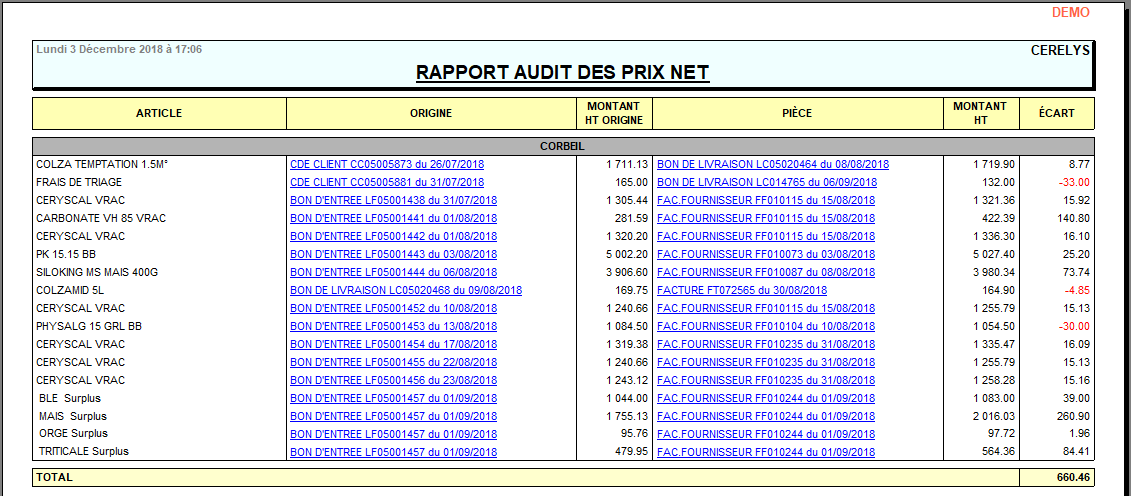Open BON D'ENTREE LF05001456 link
The width and height of the screenshot is (1131, 496).
pos(393,380)
